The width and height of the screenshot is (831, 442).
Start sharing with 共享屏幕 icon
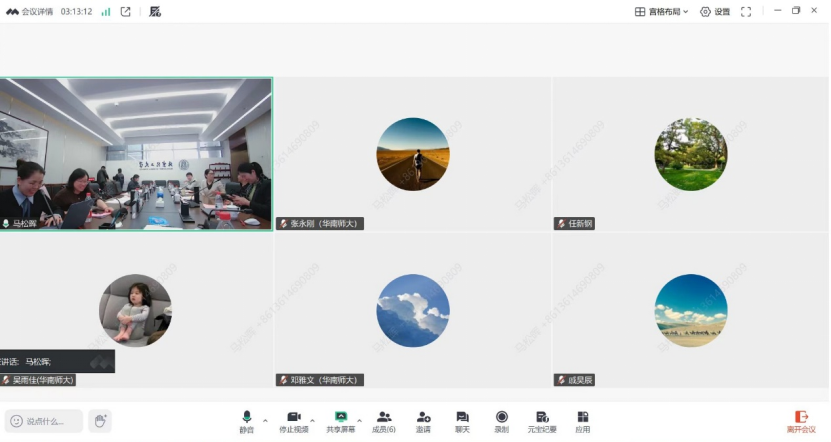tap(341, 422)
